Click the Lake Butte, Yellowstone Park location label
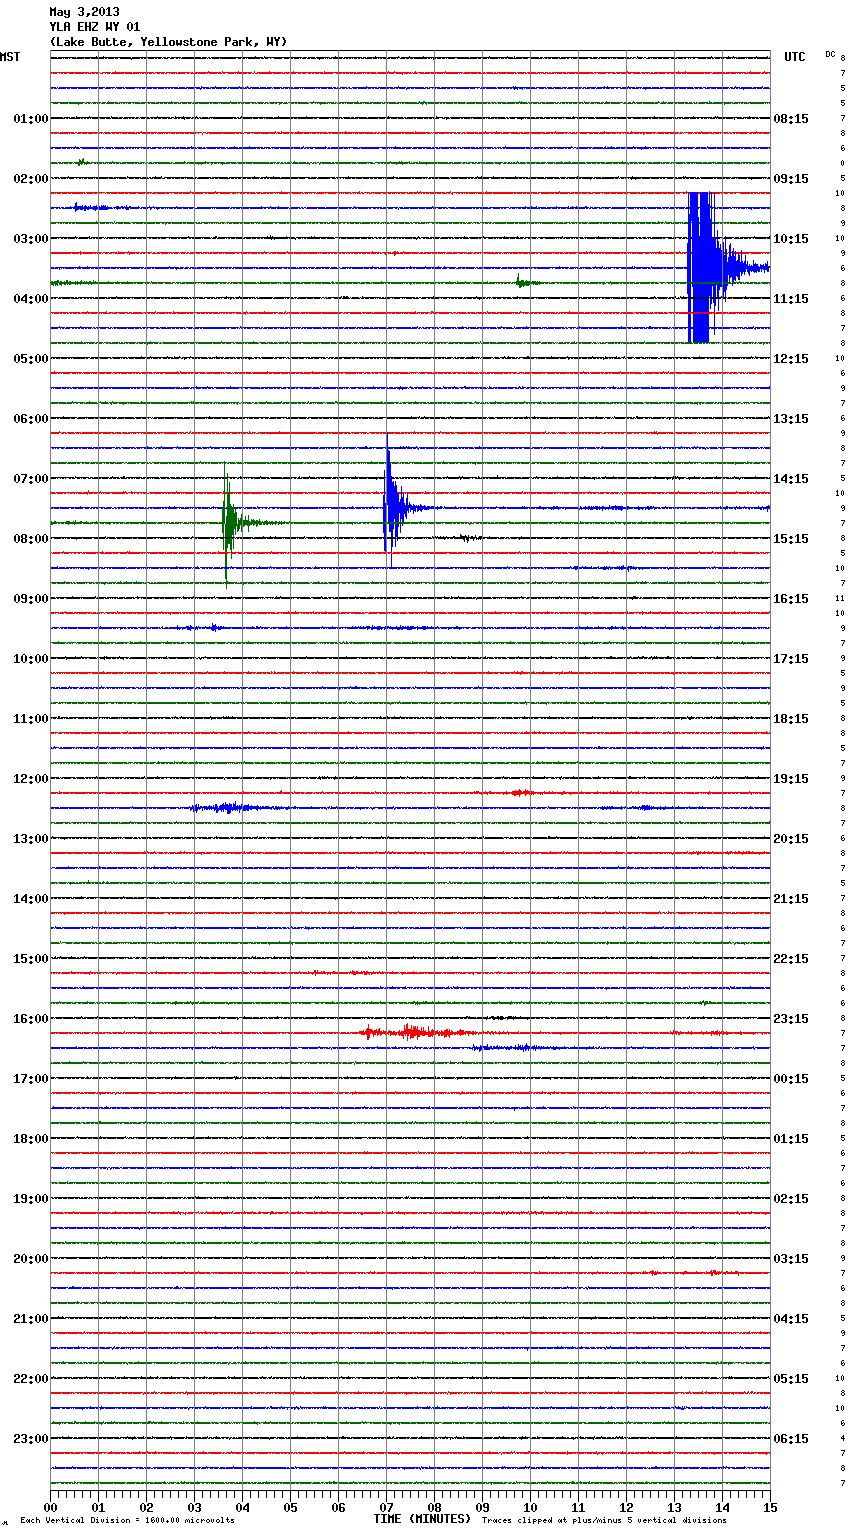Screen dimensions: 850x1534 [168, 42]
